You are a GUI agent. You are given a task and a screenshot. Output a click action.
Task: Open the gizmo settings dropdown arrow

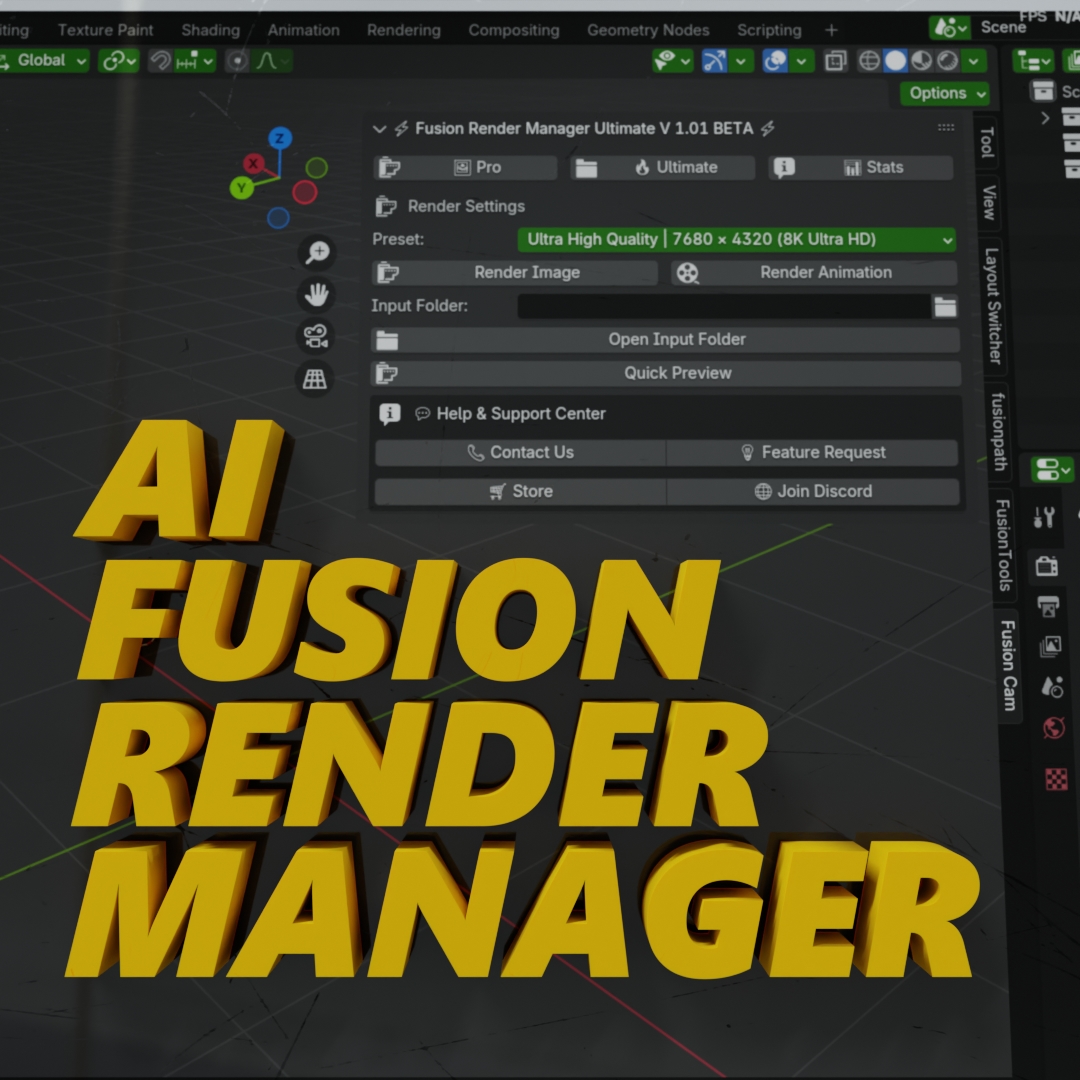point(740,61)
